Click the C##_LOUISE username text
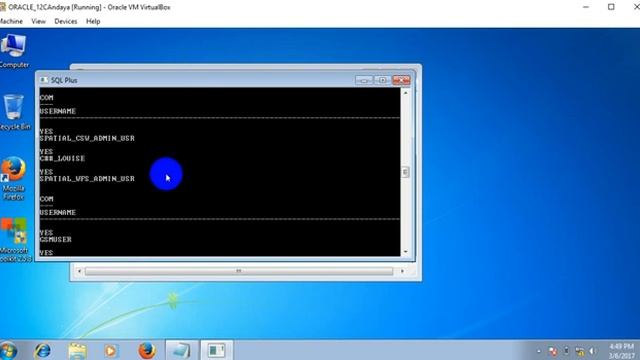 (x=62, y=158)
